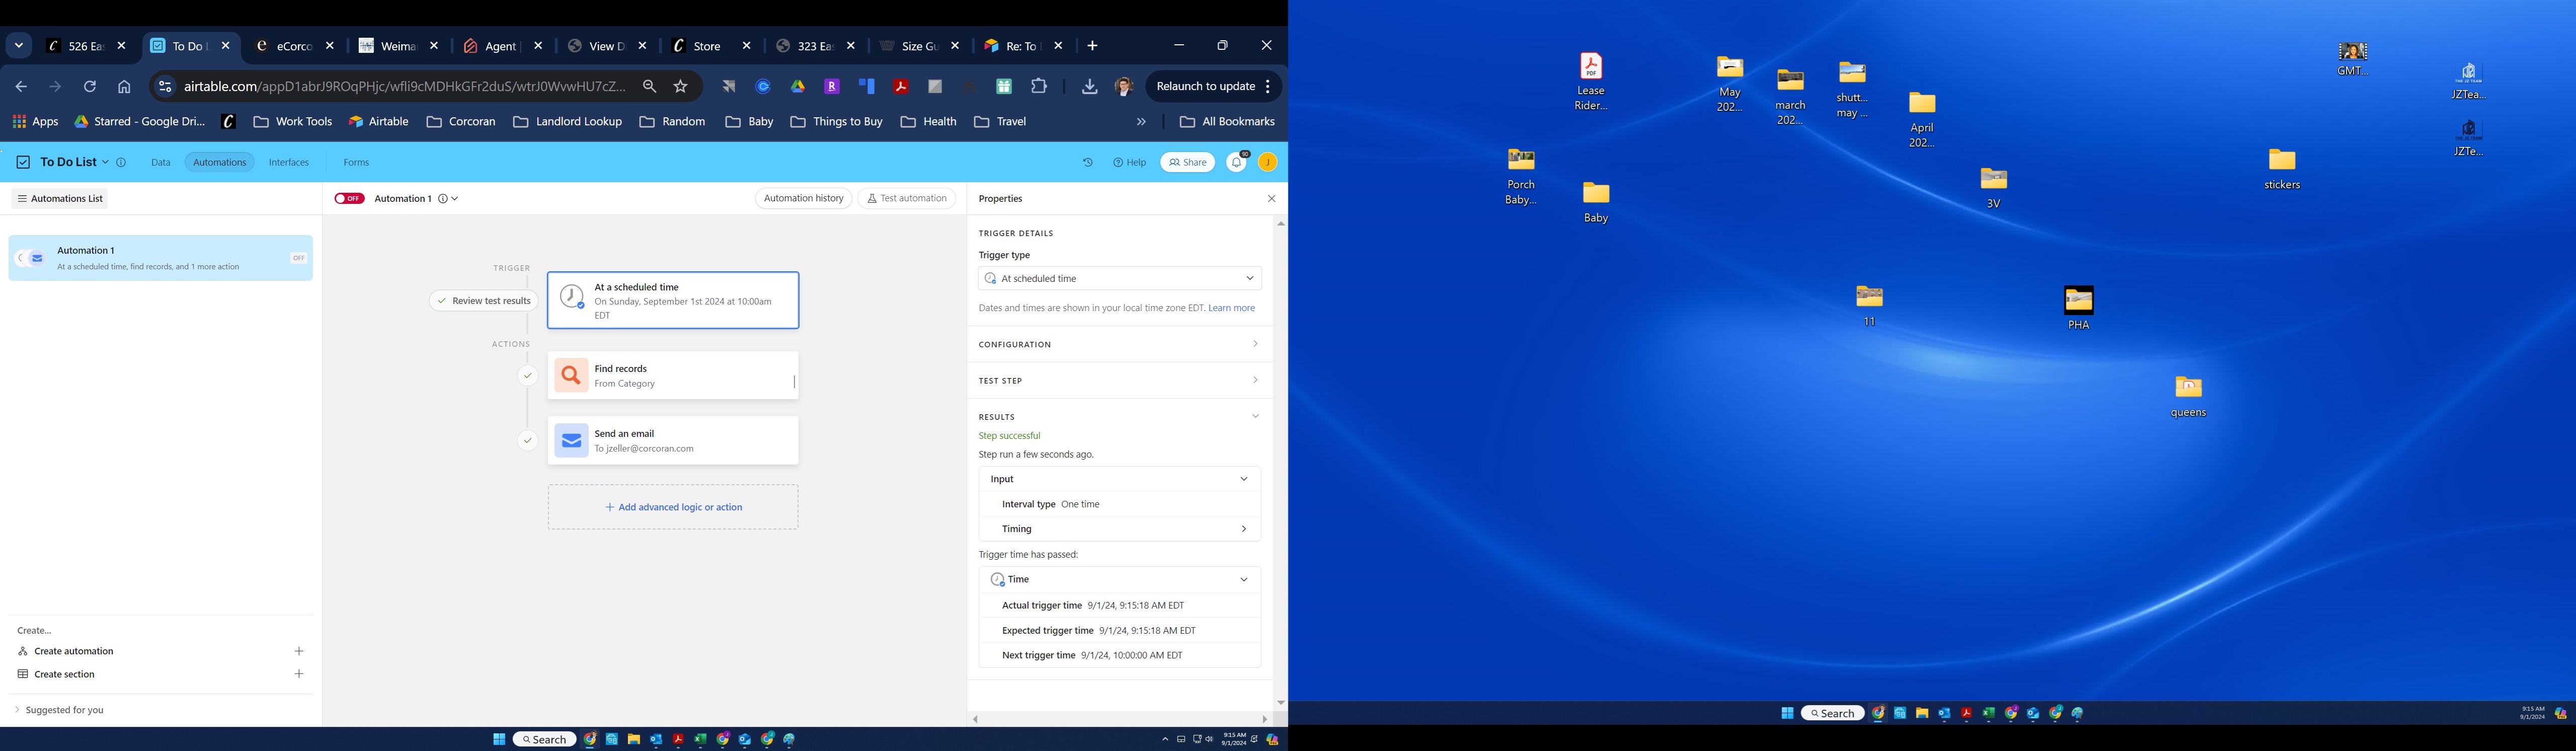Open base history clock icon
Viewport: 2576px width, 751px height.
(1088, 162)
